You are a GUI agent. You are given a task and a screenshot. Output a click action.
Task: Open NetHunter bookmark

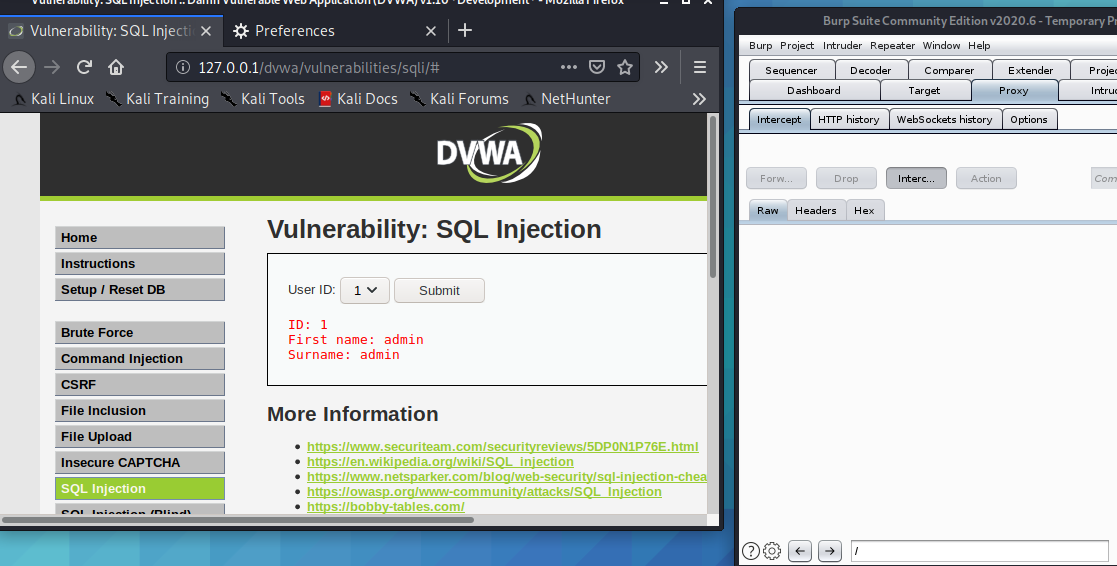tap(566, 99)
